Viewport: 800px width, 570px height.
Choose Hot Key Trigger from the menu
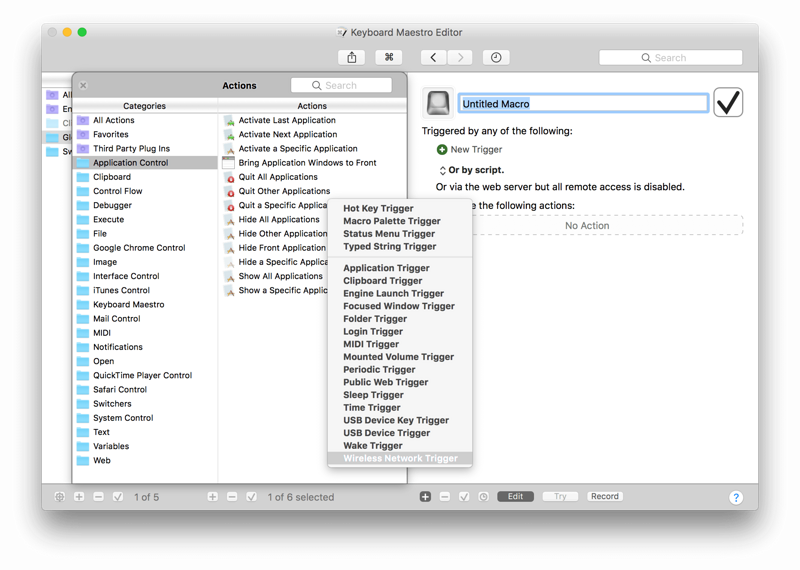coord(400,208)
